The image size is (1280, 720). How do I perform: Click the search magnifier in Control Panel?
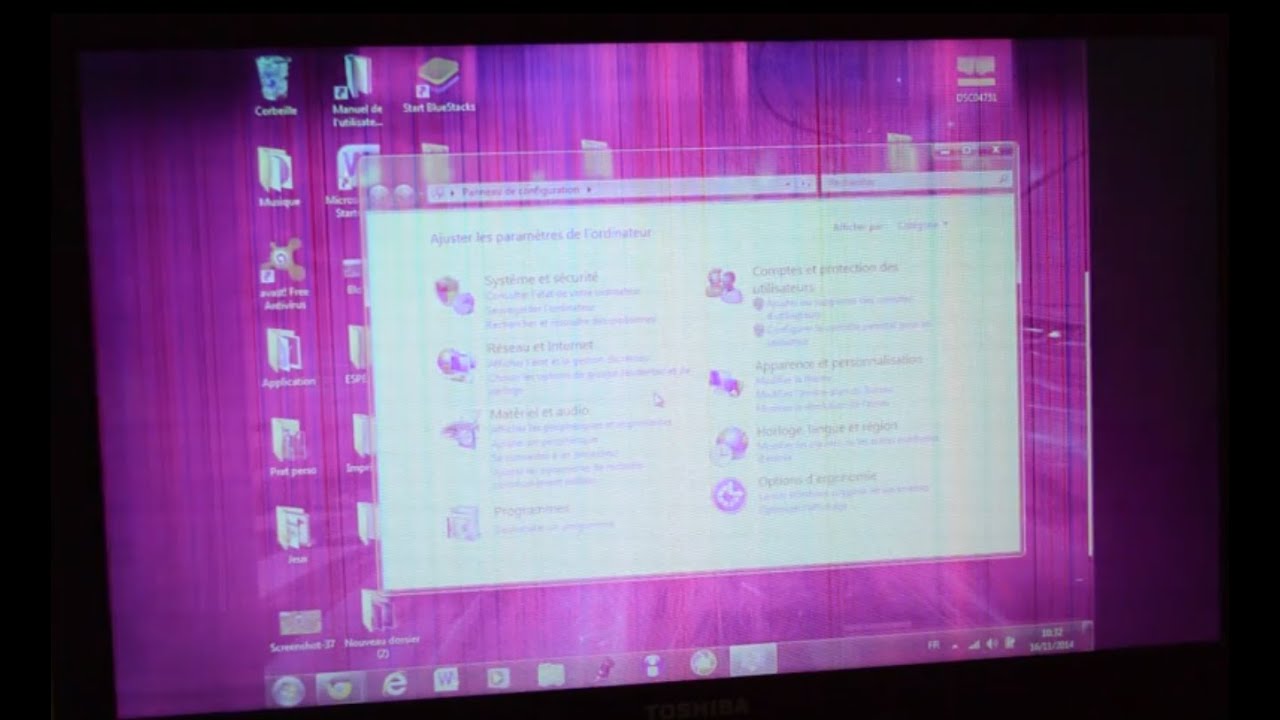tap(1002, 179)
